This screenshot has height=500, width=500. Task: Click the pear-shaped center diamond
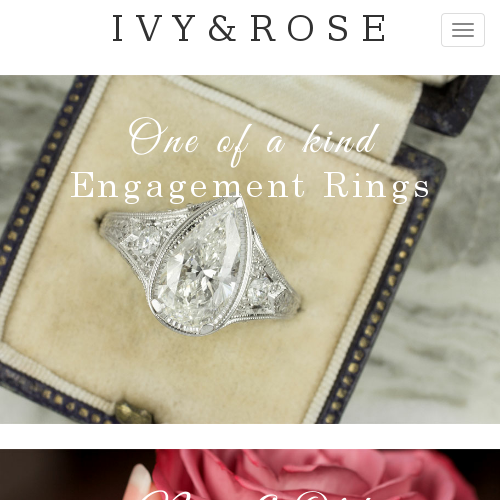coord(199,267)
